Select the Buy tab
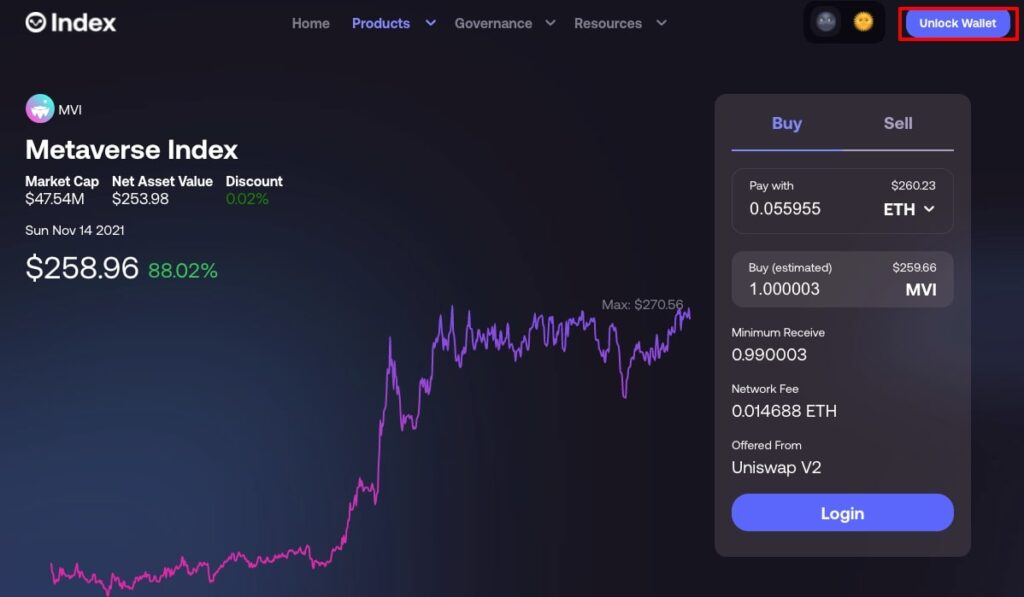1024x597 pixels. (x=786, y=123)
